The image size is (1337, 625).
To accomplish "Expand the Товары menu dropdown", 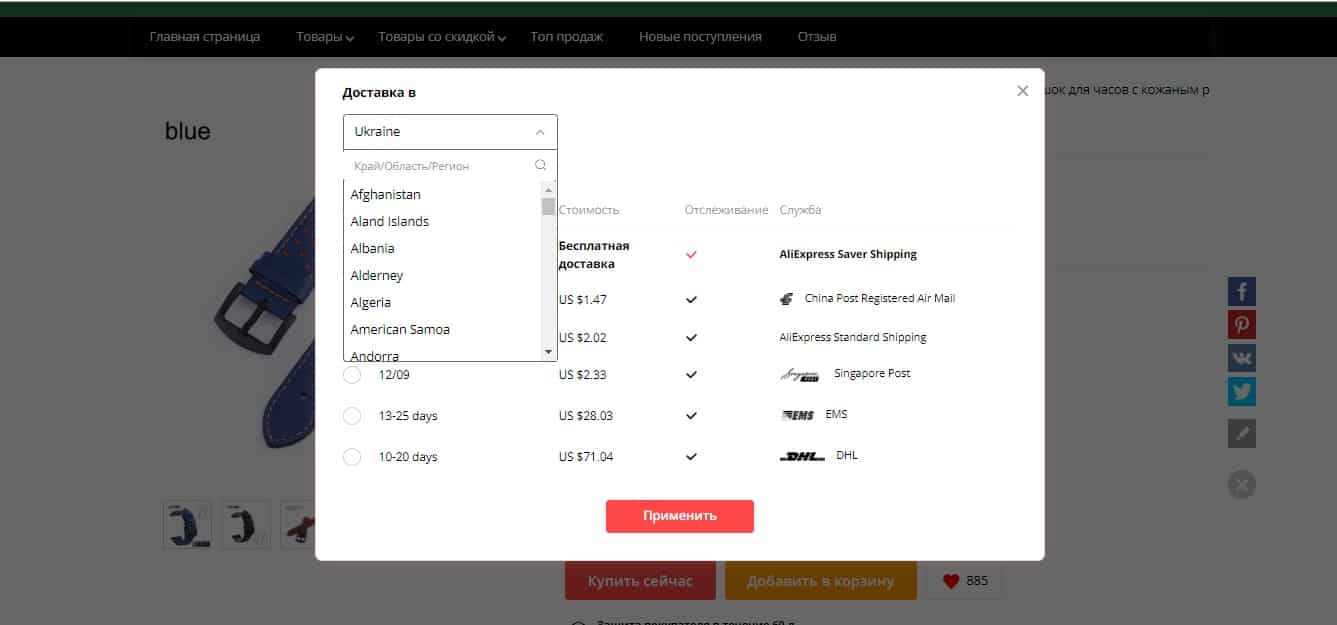I will (325, 37).
